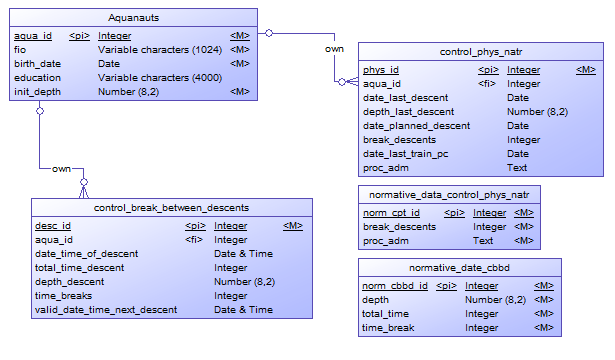The height and width of the screenshot is (360, 615).
Task: Click the education attribute in Aquanauts
Action: (x=37, y=78)
